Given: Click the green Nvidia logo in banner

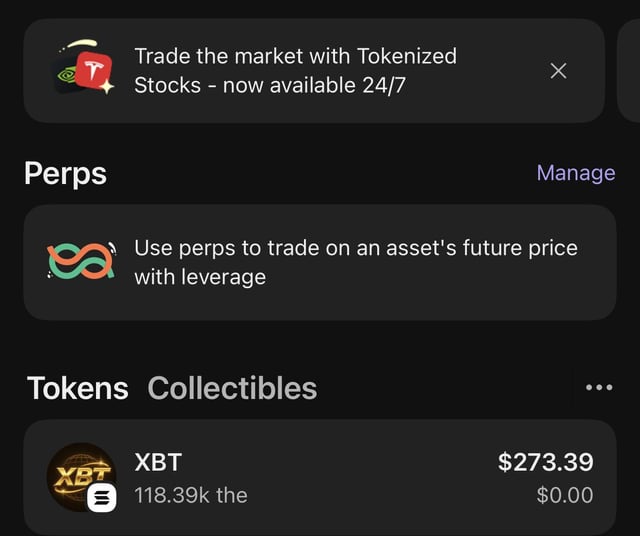Looking at the screenshot, I should pos(69,76).
